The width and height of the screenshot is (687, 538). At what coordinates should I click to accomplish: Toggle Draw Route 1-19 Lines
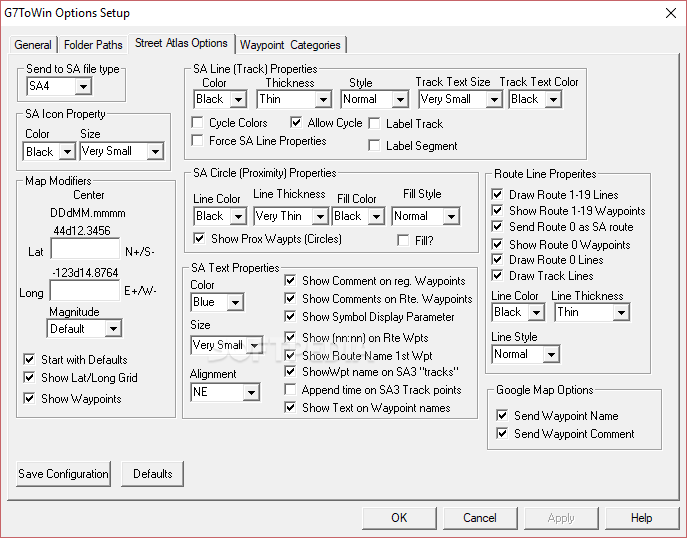pos(497,195)
